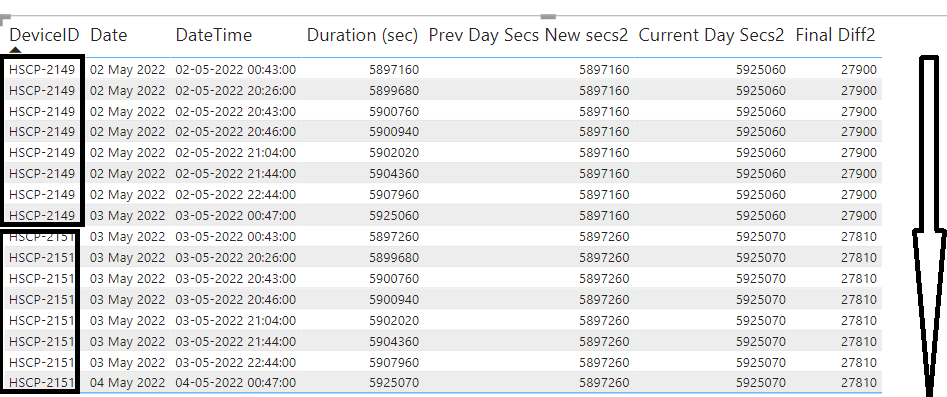The image size is (947, 397).
Task: Select cell 03-05-2022 22:44:00
Action: [x=236, y=363]
